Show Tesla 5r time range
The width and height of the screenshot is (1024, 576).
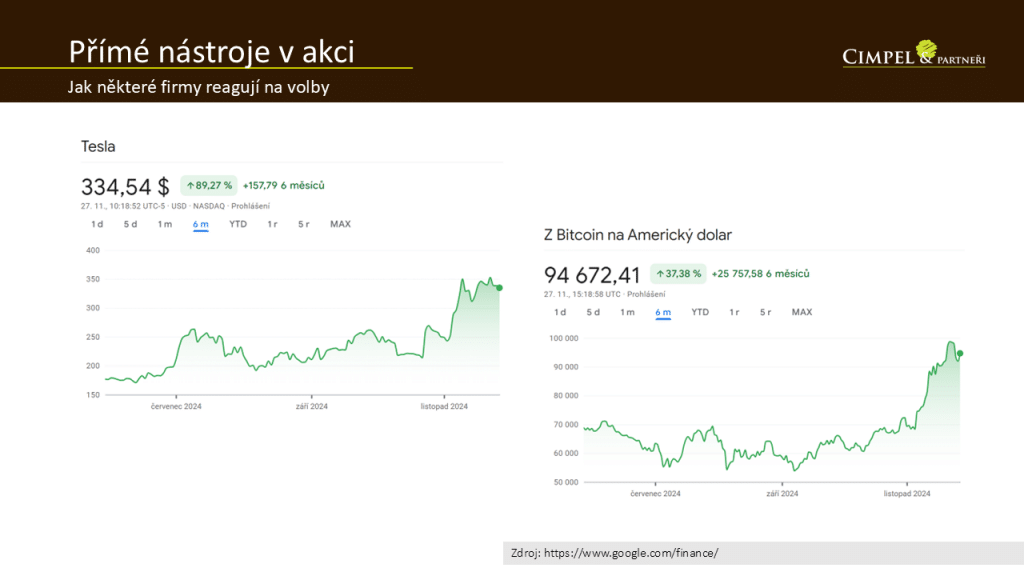pos(303,224)
